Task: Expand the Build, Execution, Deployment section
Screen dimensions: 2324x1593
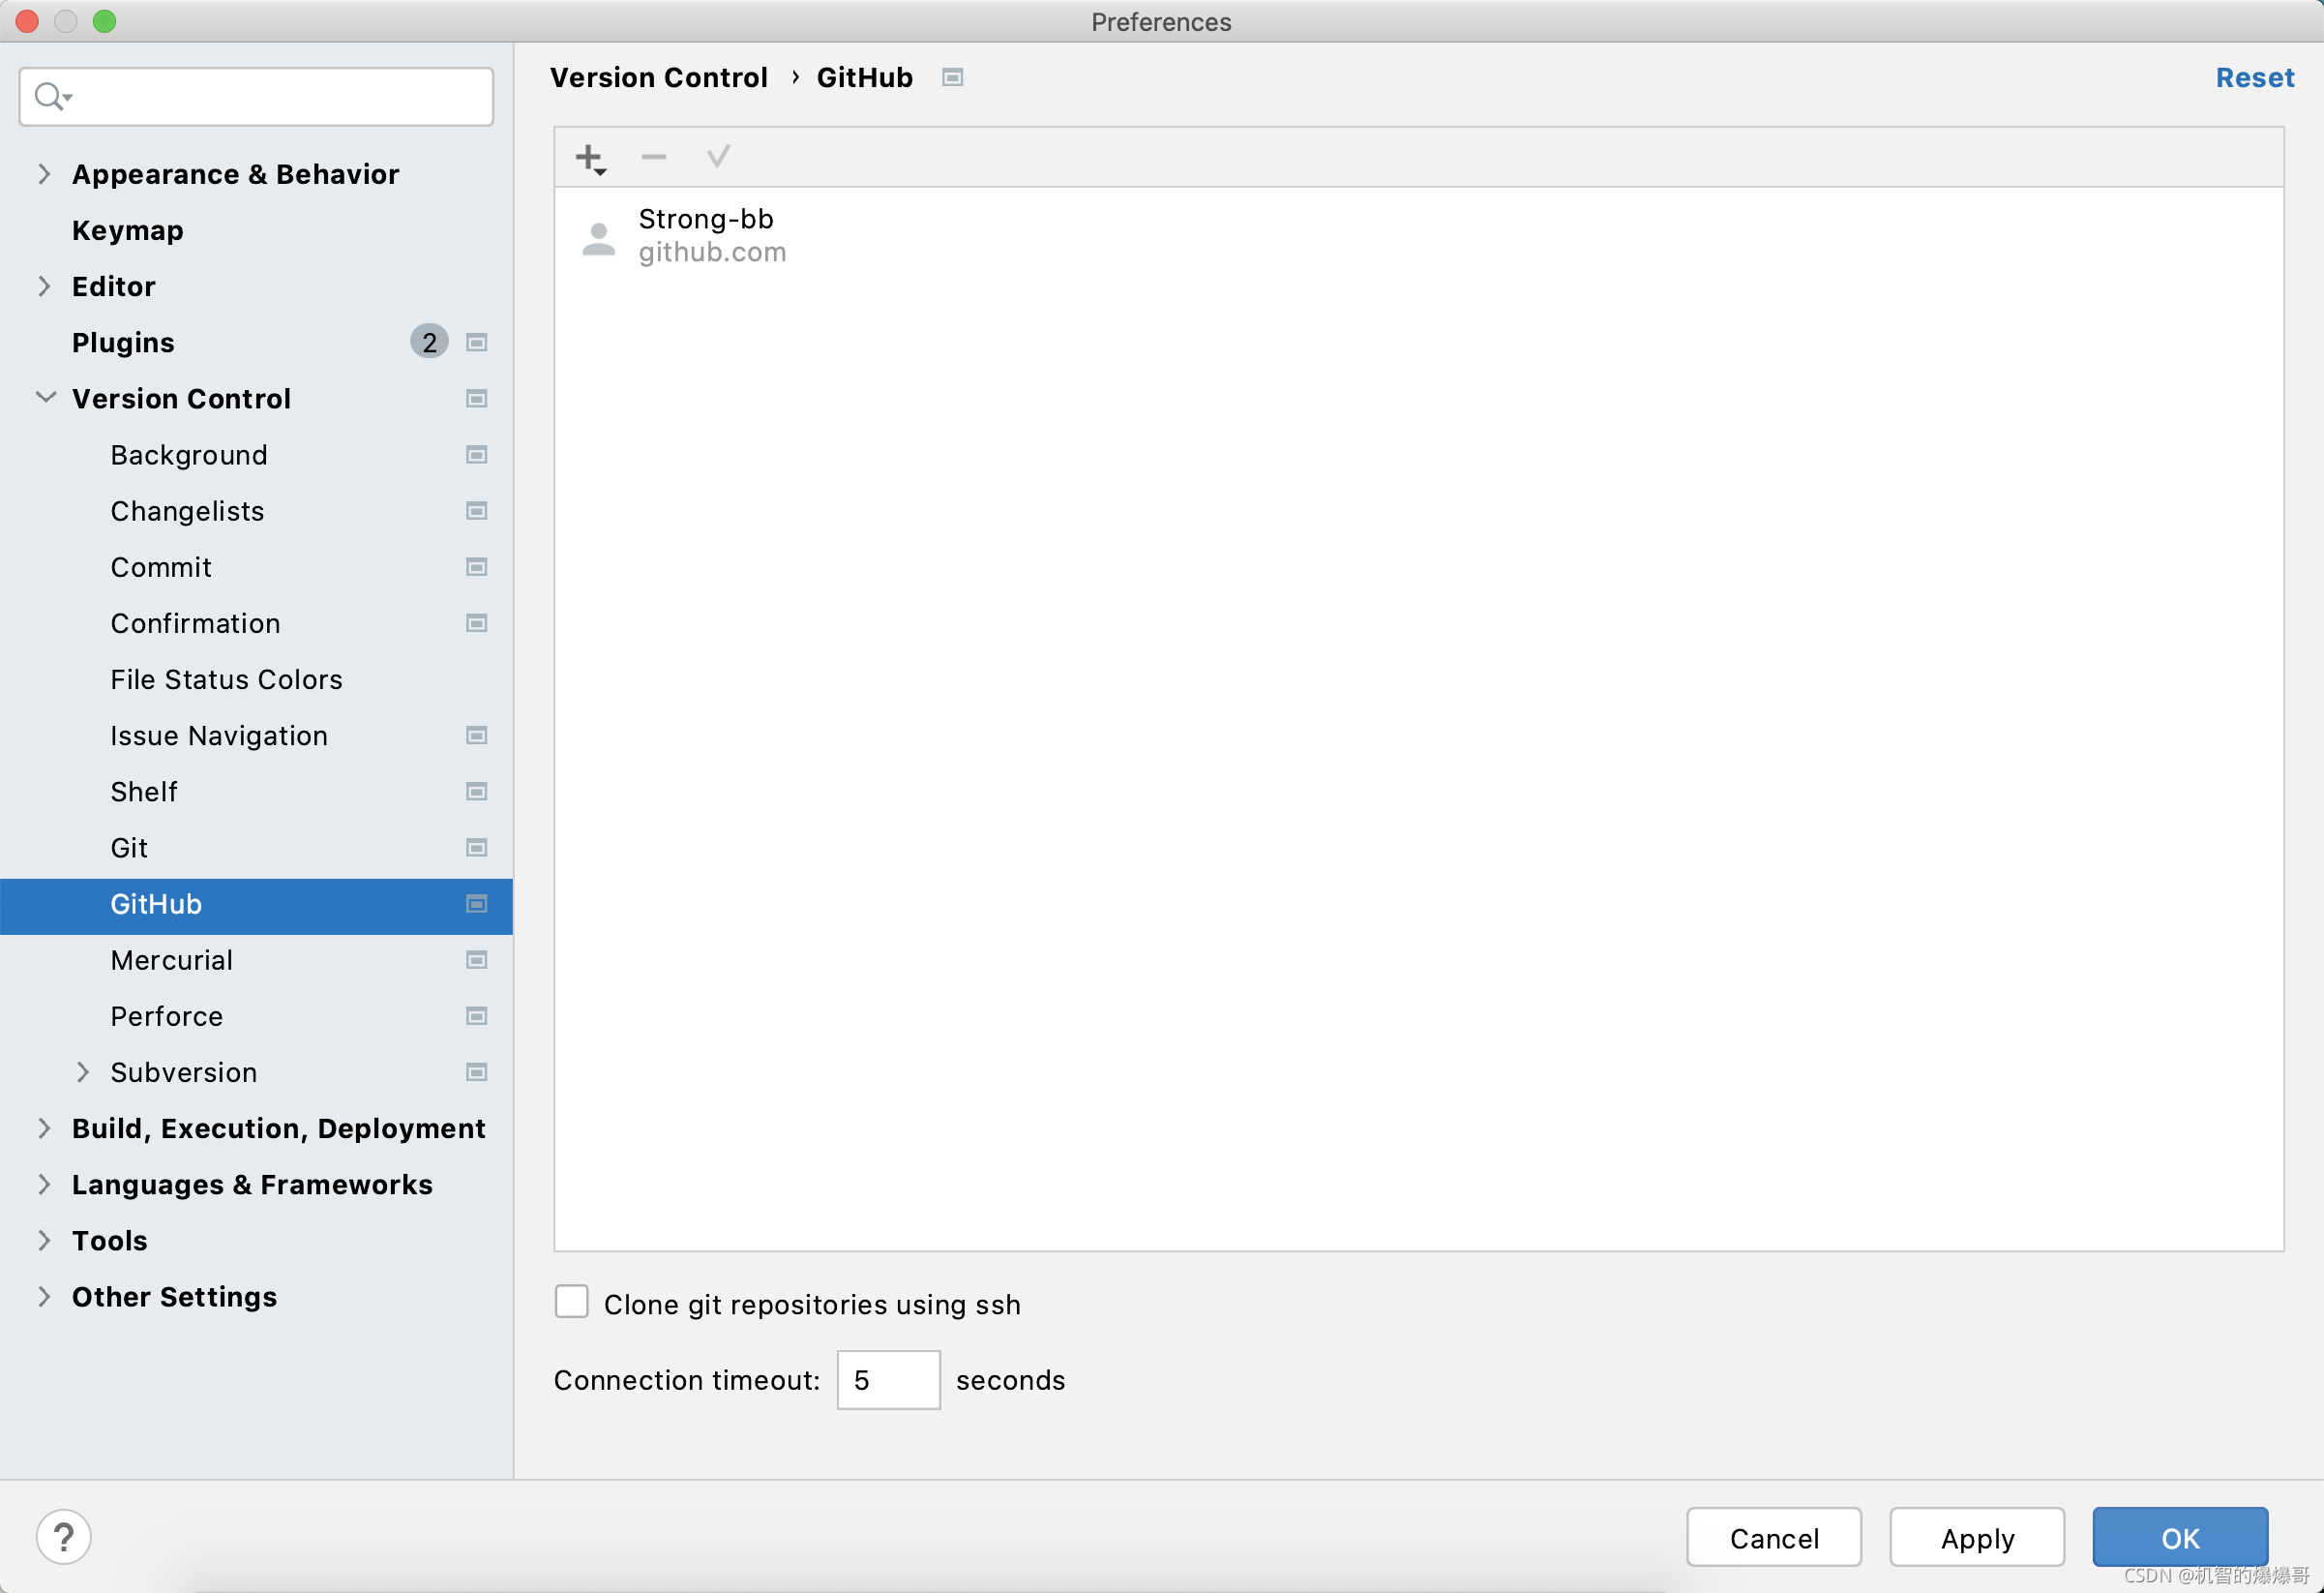Action: tap(45, 1127)
